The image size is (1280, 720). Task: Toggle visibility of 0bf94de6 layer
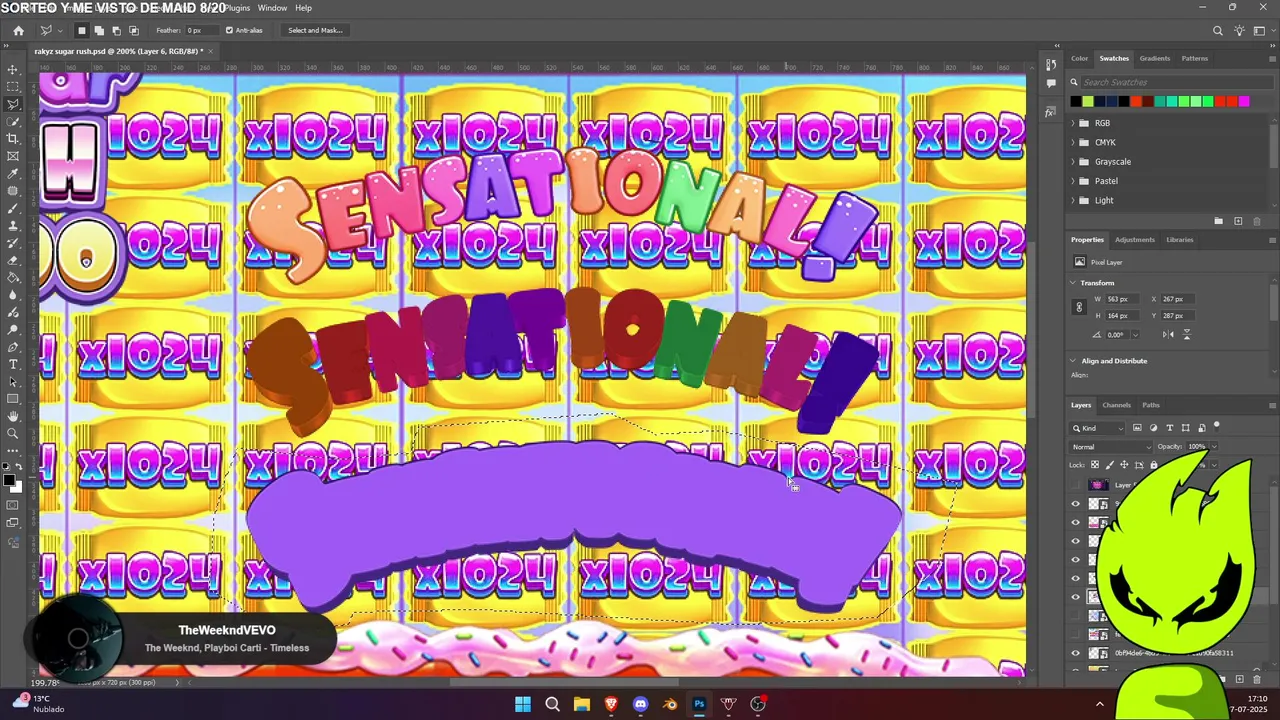(x=1076, y=653)
